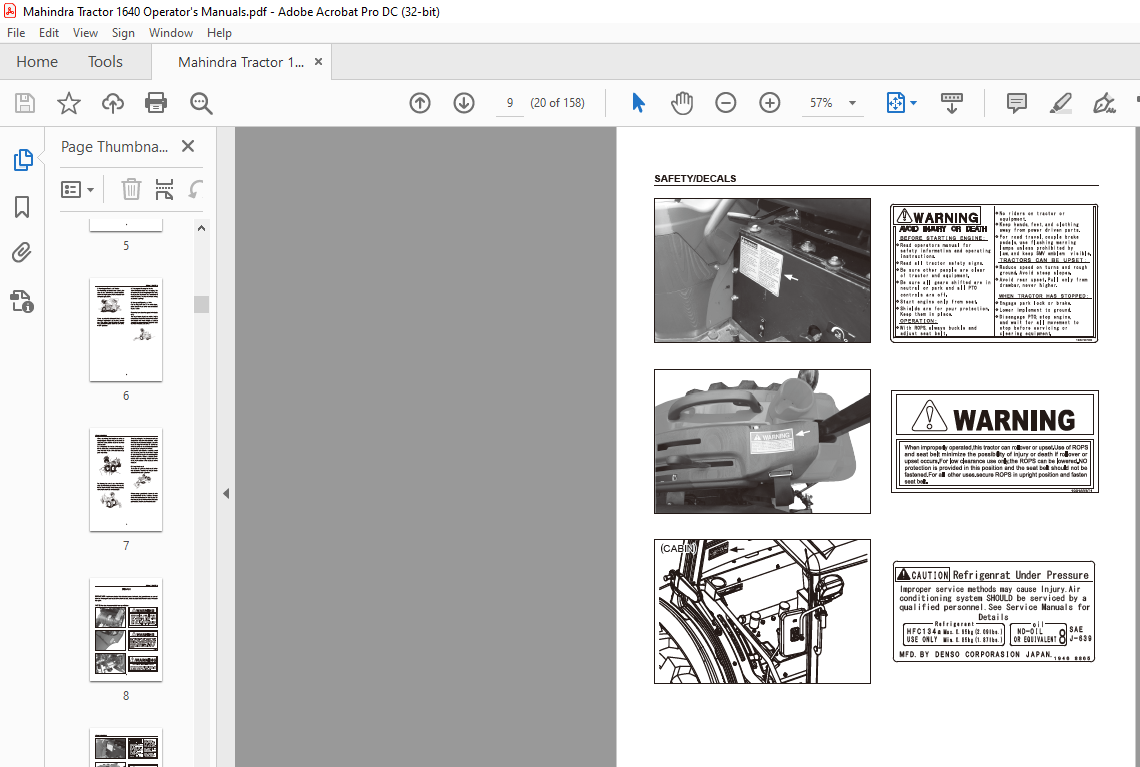The image size is (1140, 767).
Task: Click the page number input field
Action: pos(510,103)
